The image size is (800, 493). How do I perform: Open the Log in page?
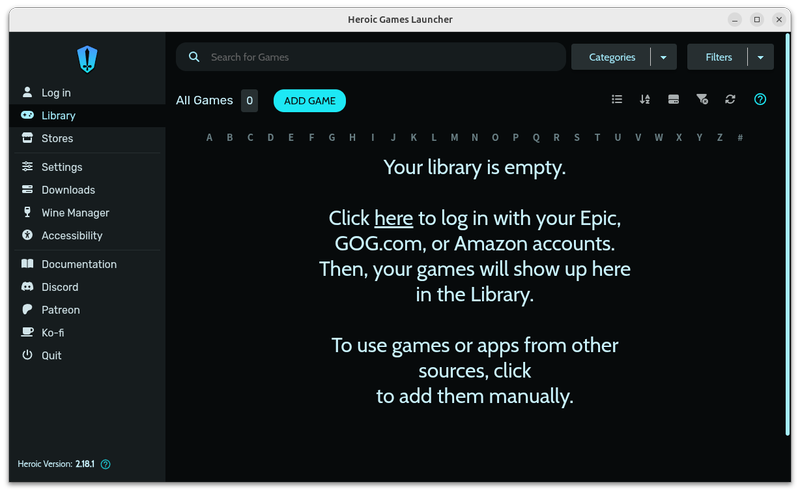click(x=87, y=92)
